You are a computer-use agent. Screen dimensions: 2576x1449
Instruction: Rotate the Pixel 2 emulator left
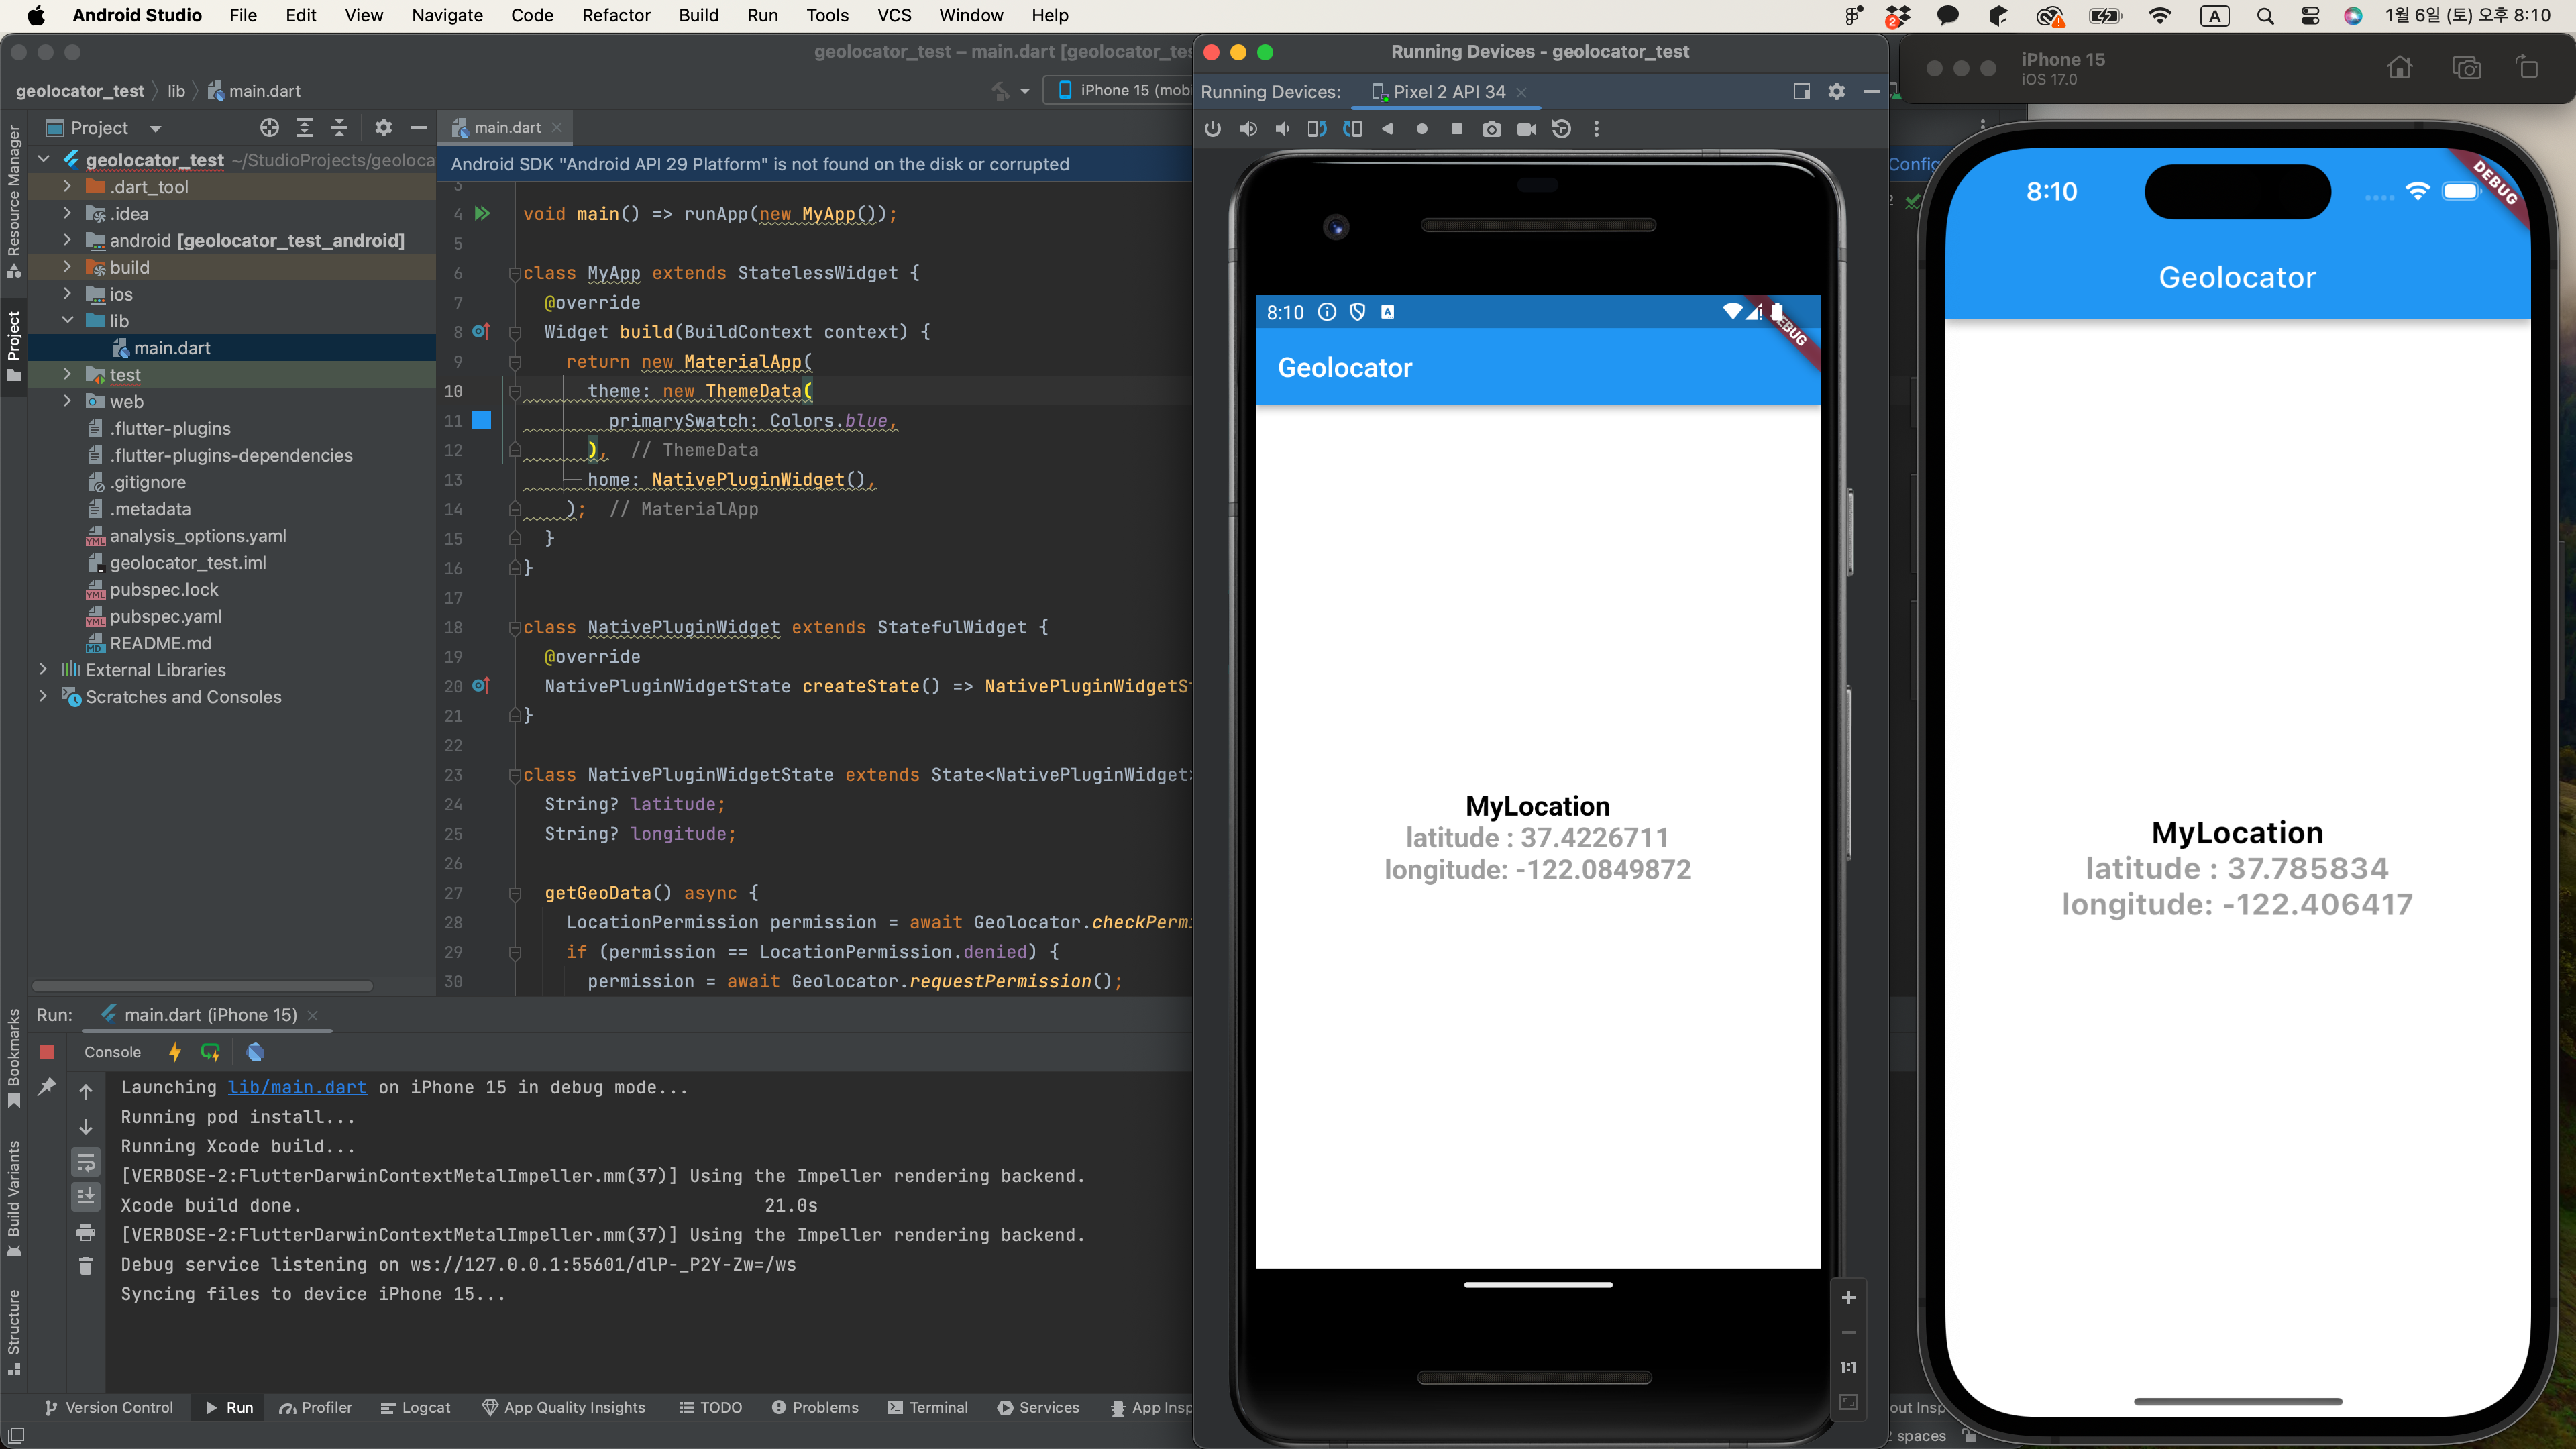1317,129
